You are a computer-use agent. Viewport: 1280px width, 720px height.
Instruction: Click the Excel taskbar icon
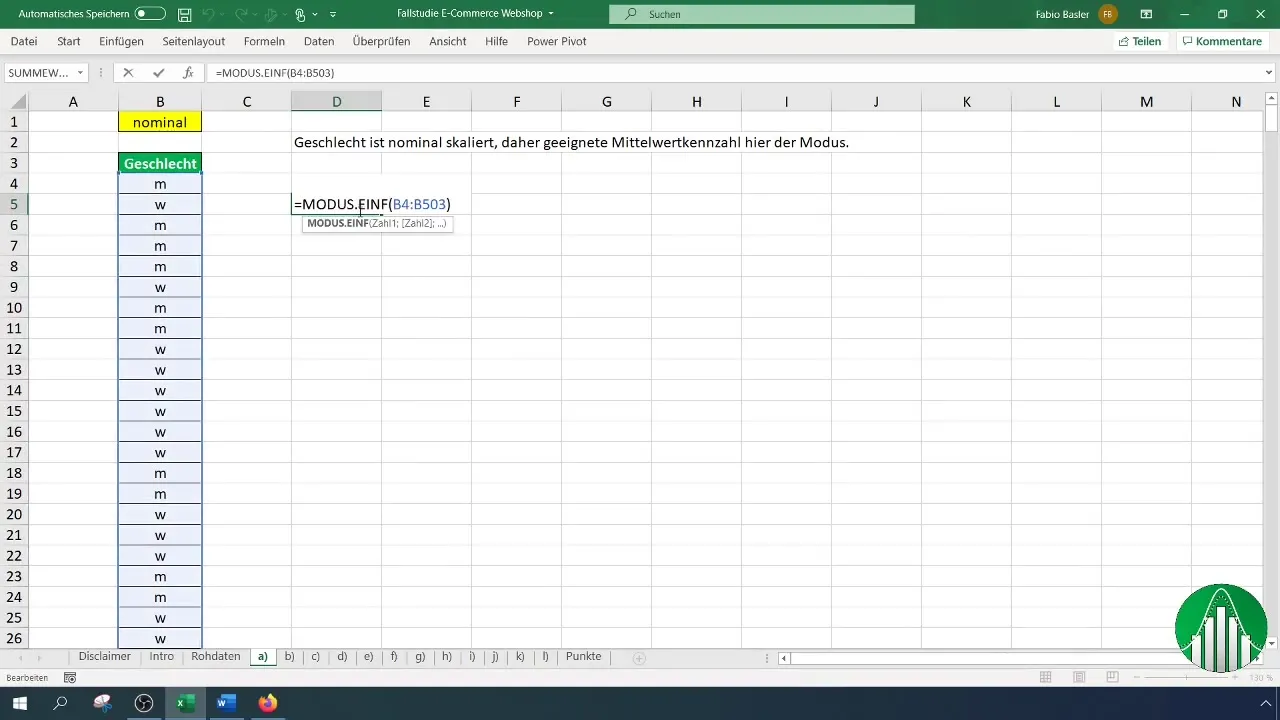pos(185,704)
